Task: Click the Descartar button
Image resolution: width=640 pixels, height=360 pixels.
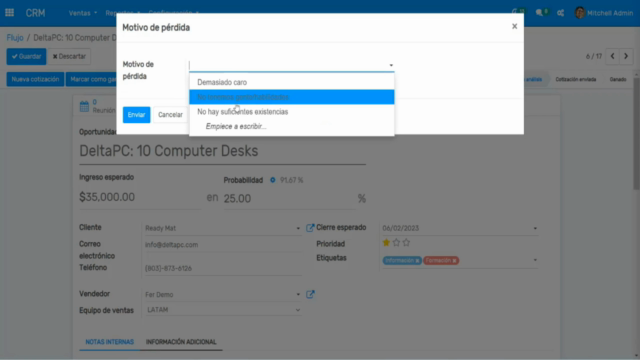Action: tap(69, 56)
